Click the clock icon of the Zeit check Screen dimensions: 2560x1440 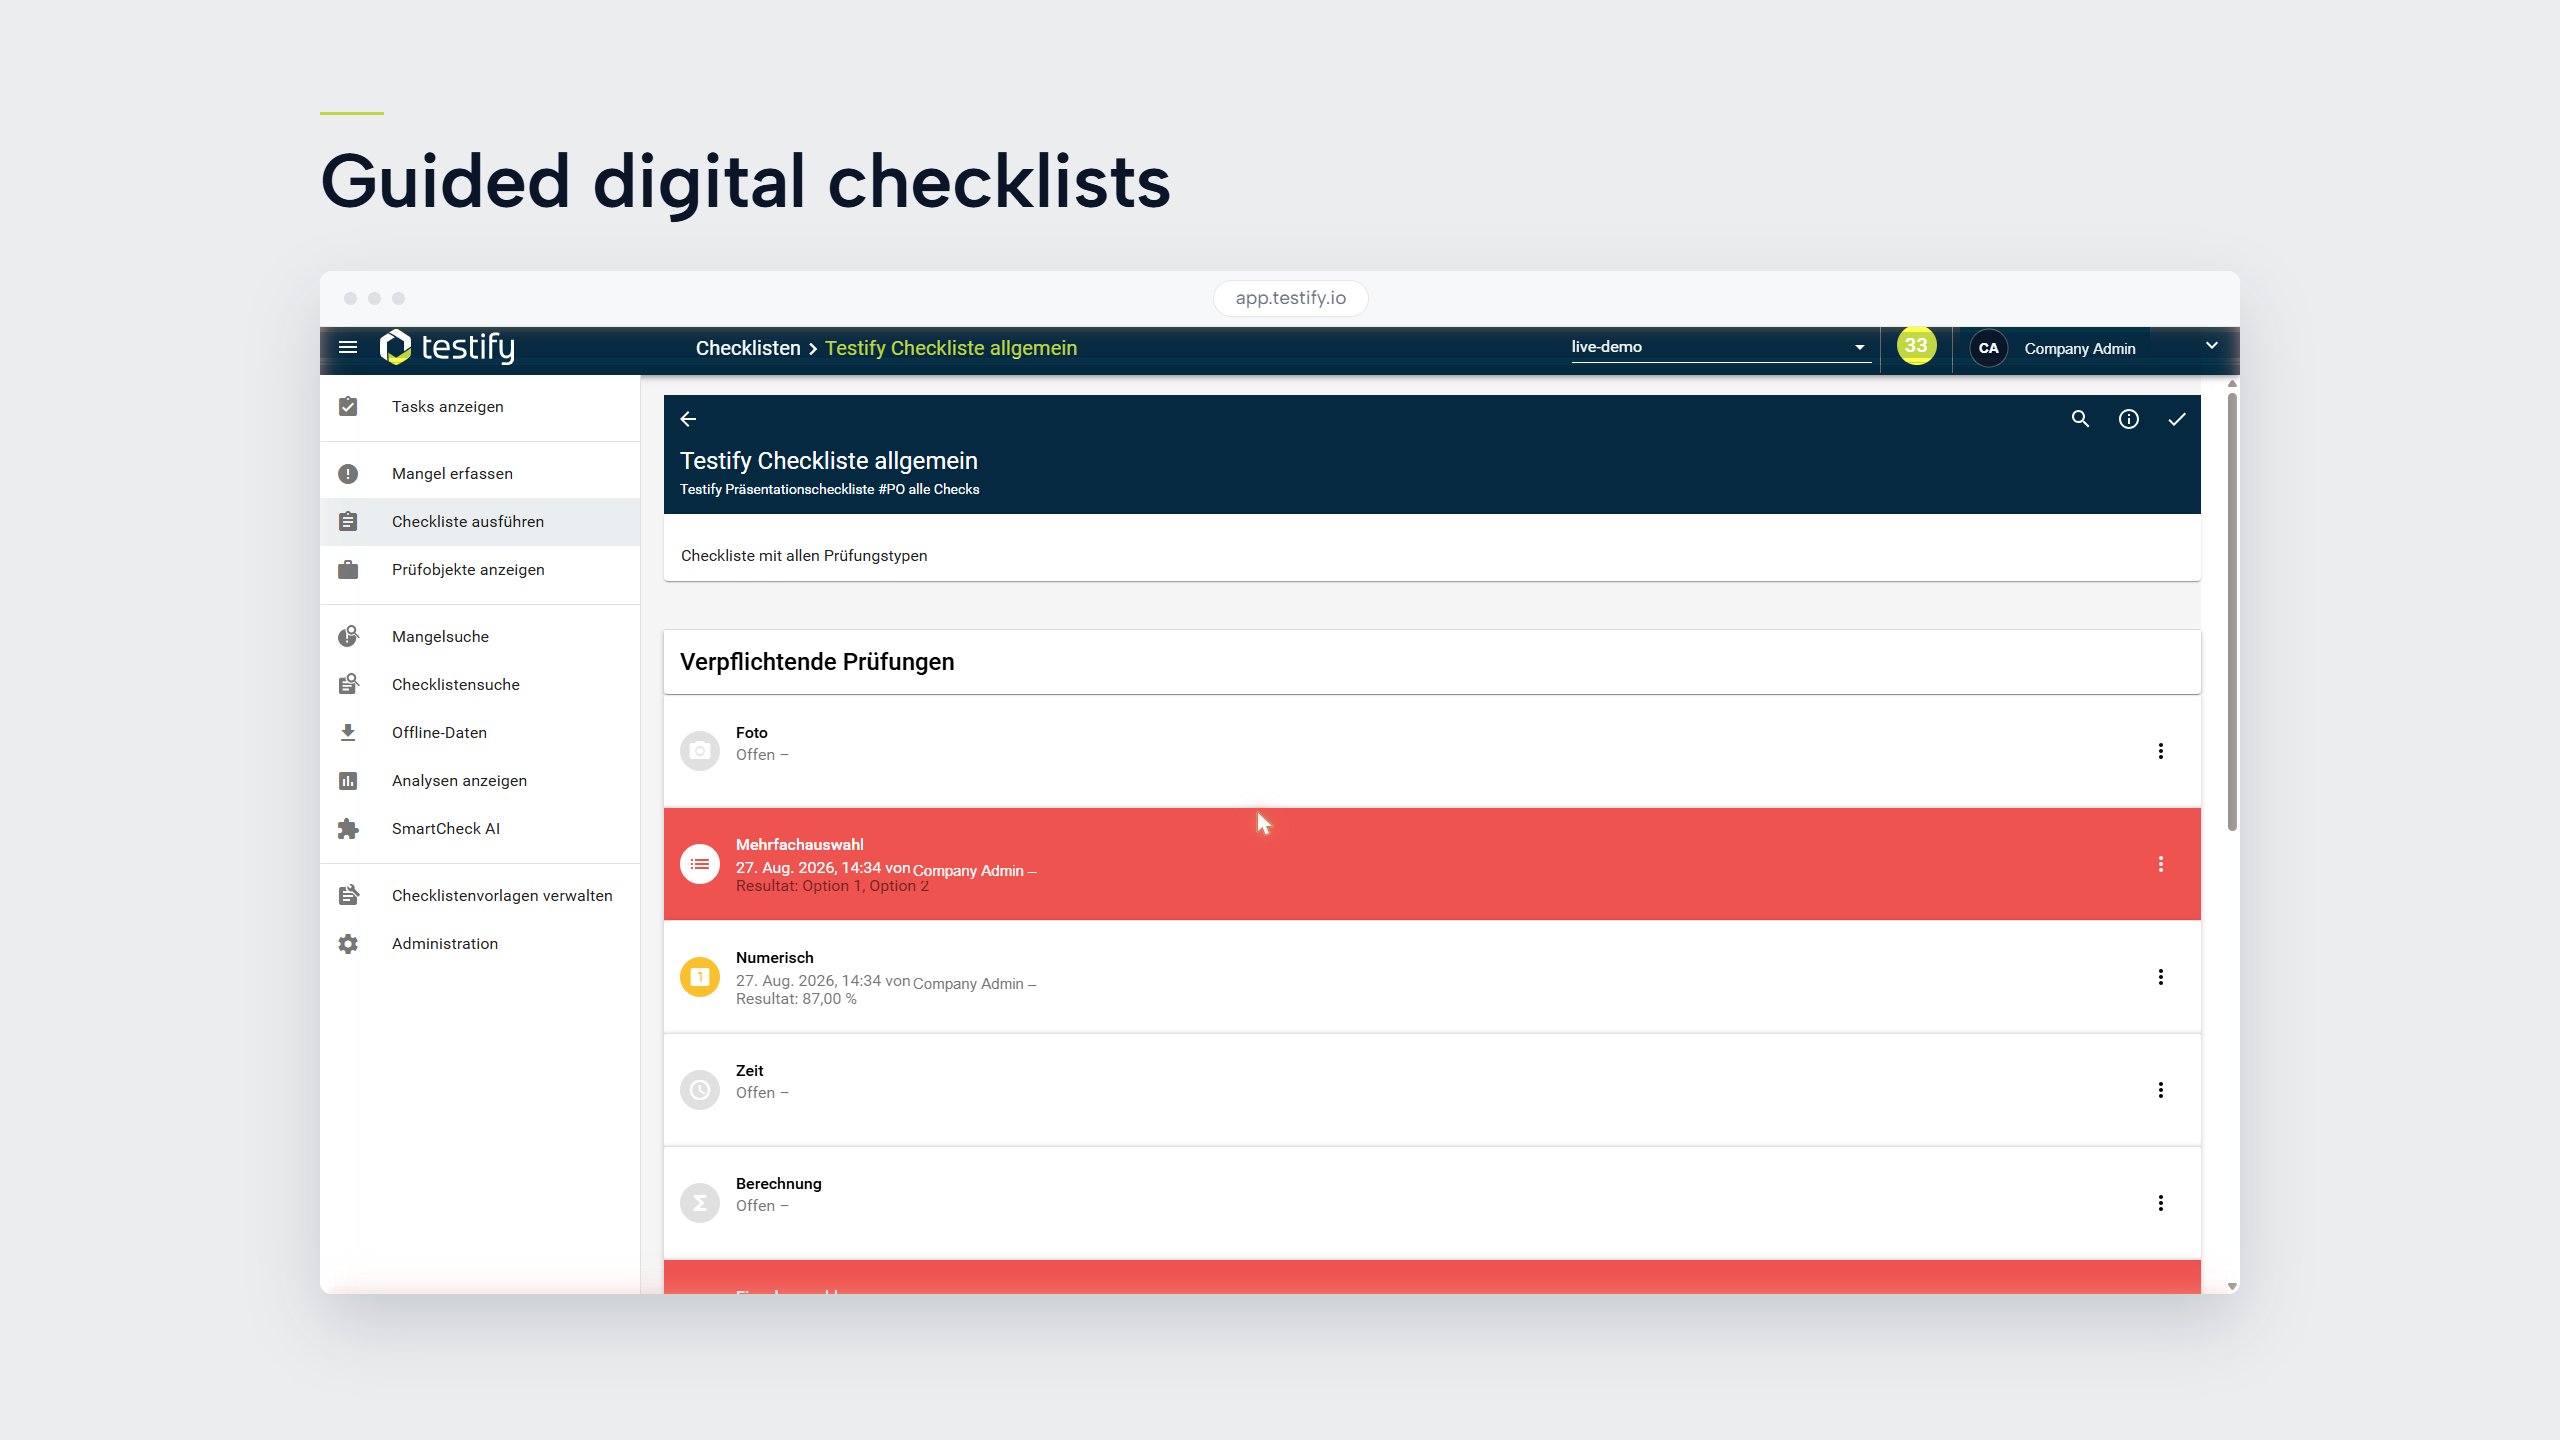point(700,1090)
